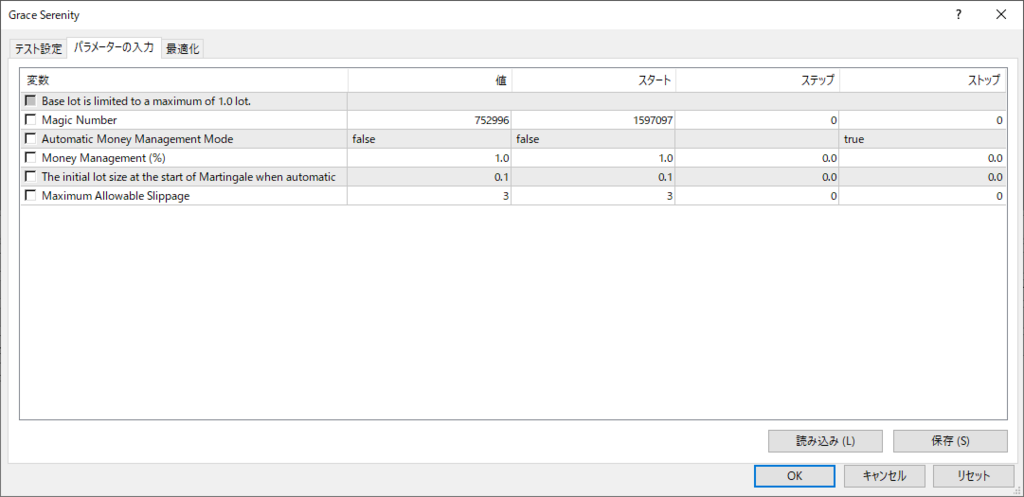Toggle Automatic Money Management Mode checkbox
1024x497 pixels.
click(31, 139)
